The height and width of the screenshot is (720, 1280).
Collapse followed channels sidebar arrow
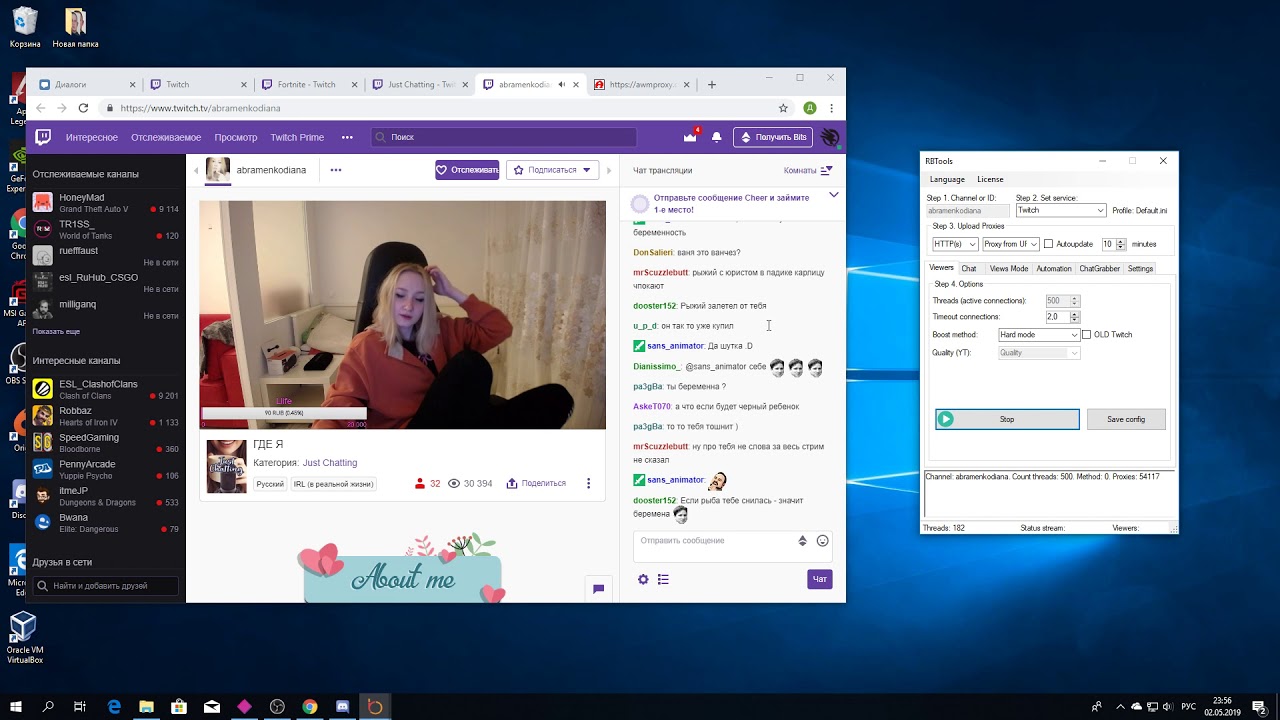(x=197, y=171)
